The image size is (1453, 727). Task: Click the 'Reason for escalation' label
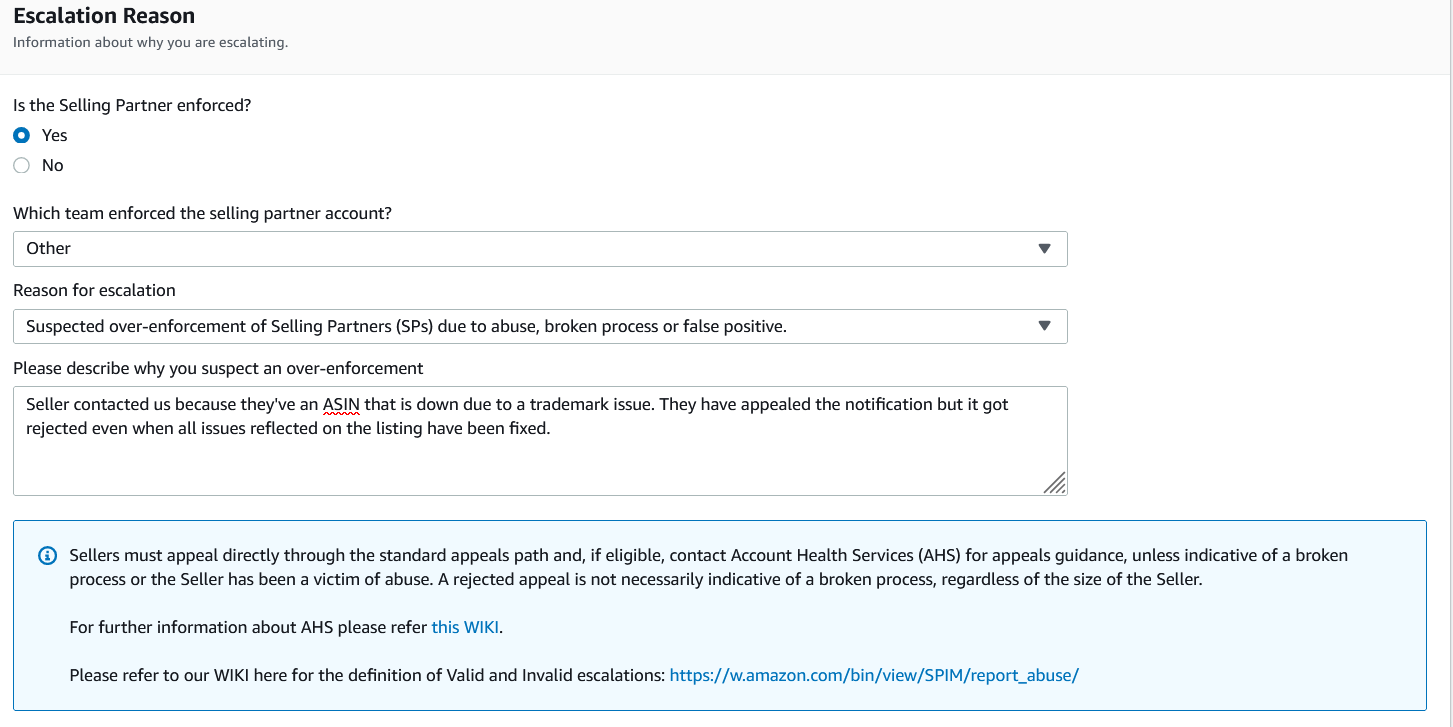click(x=94, y=290)
